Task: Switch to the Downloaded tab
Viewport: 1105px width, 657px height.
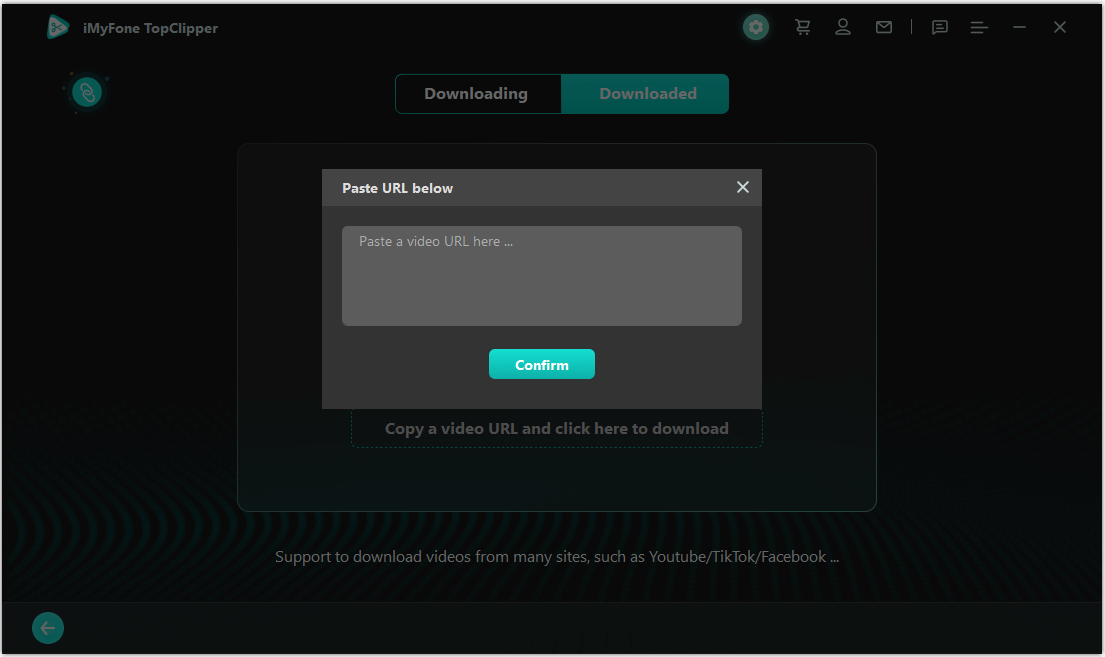Action: 645,94
